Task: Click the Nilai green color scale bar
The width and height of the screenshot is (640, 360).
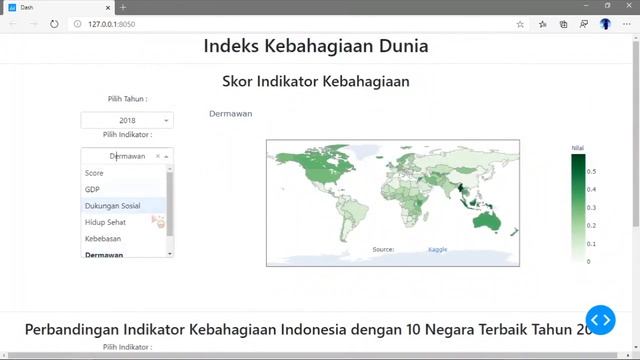Action: [578, 207]
